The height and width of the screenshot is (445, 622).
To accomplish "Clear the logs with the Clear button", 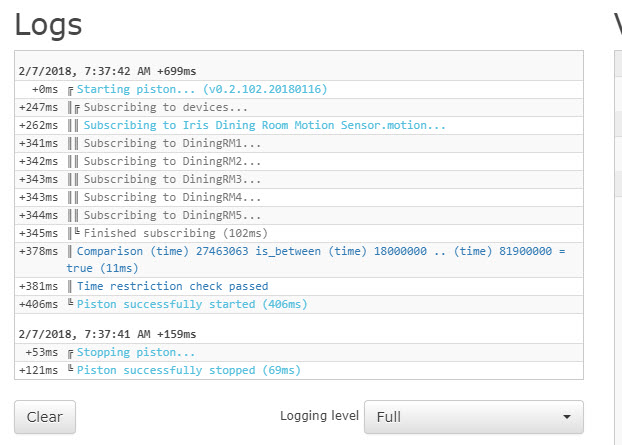I will (45, 417).
